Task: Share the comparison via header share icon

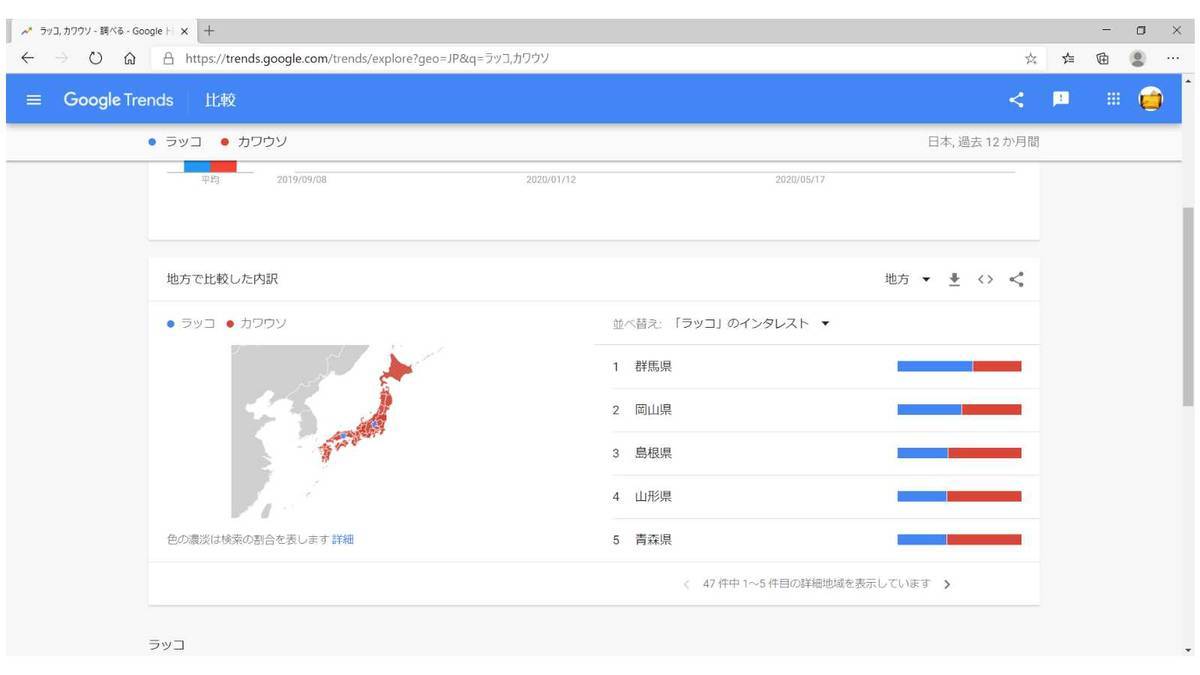Action: pos(1016,100)
